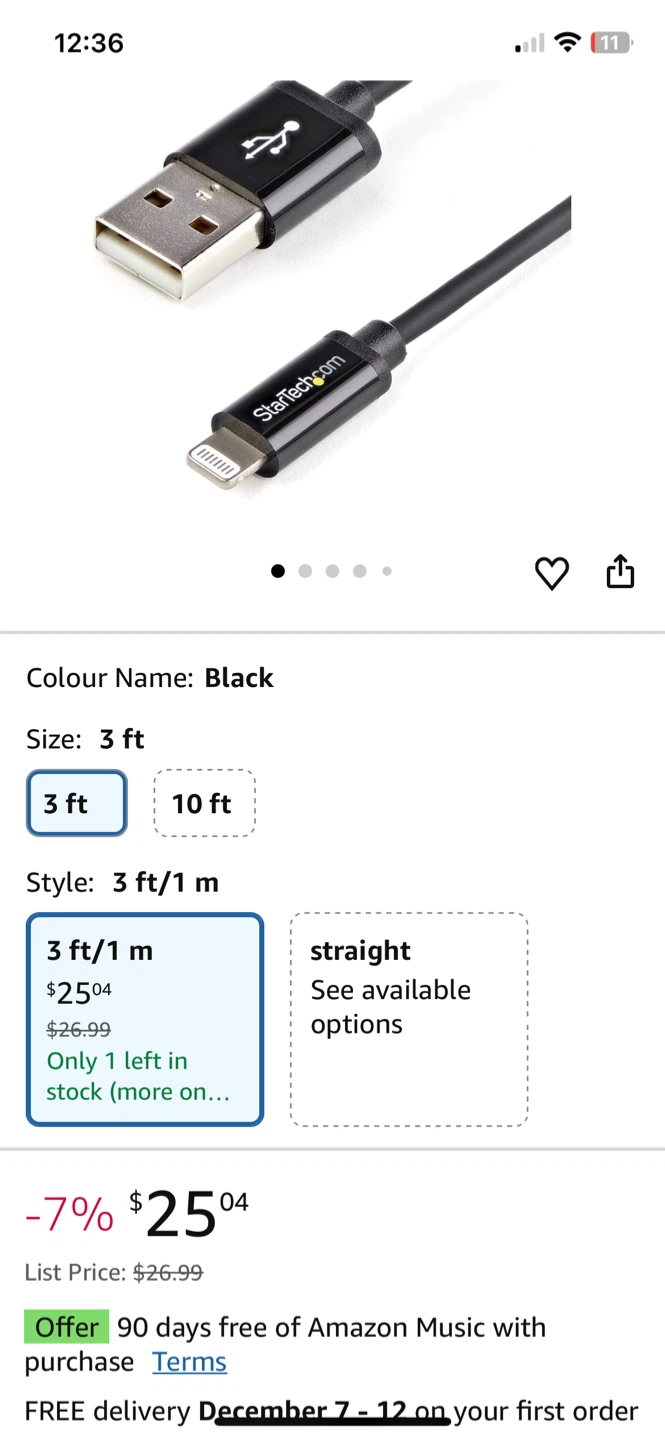Tap the $25.04 discounted price

pyautogui.click(x=189, y=1213)
